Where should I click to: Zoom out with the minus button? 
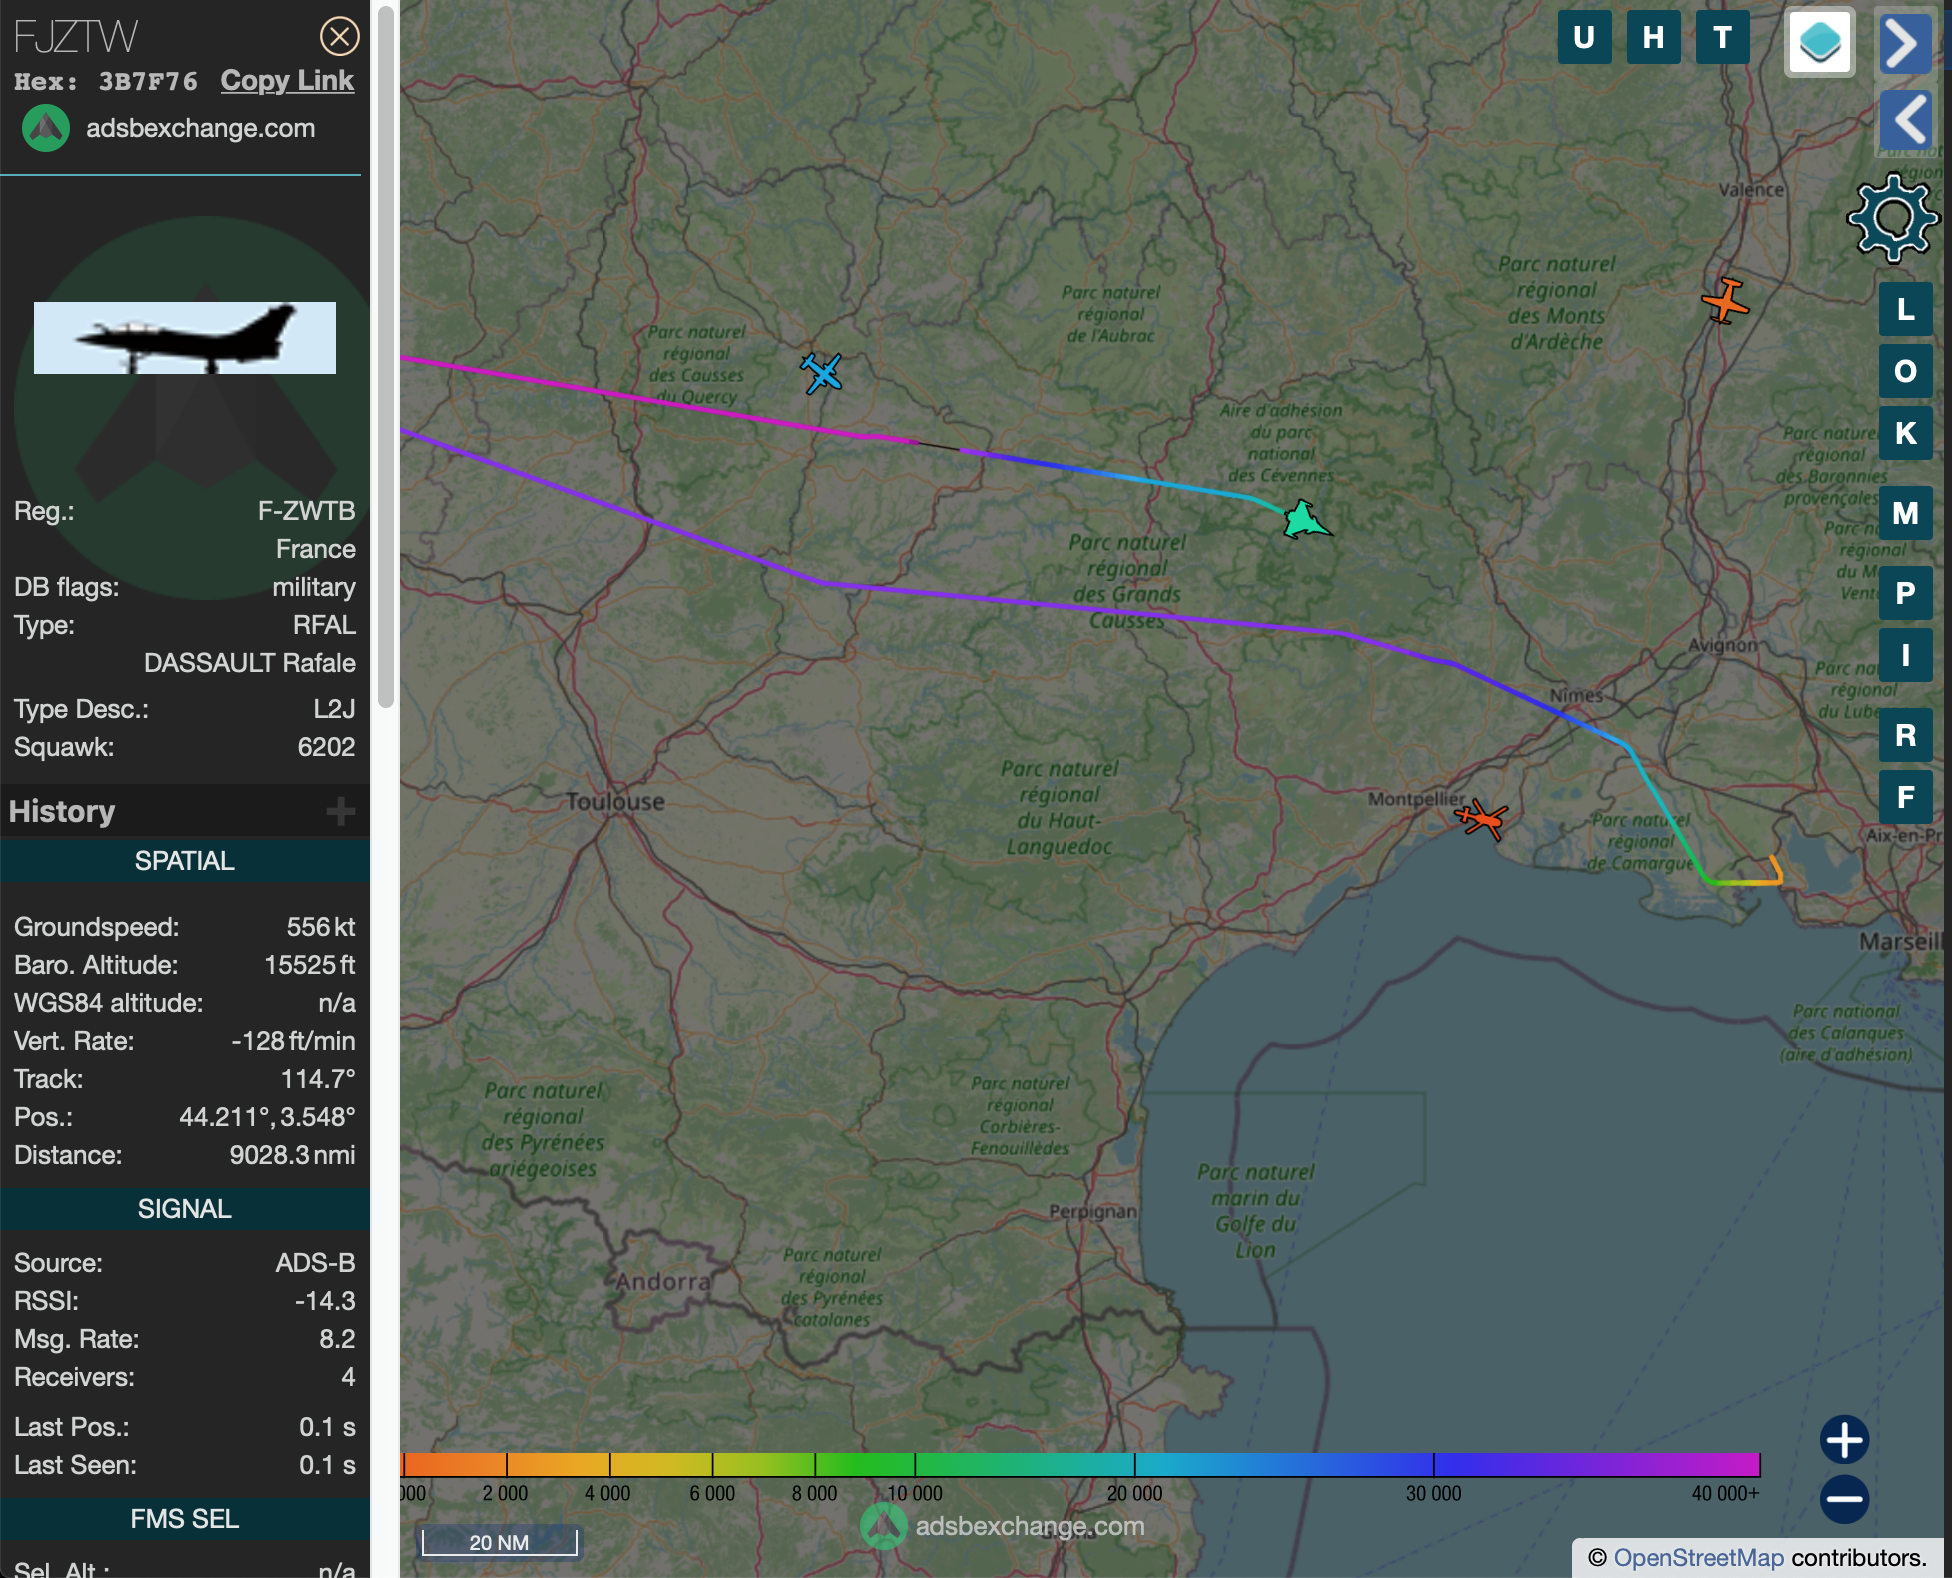coord(1844,1498)
